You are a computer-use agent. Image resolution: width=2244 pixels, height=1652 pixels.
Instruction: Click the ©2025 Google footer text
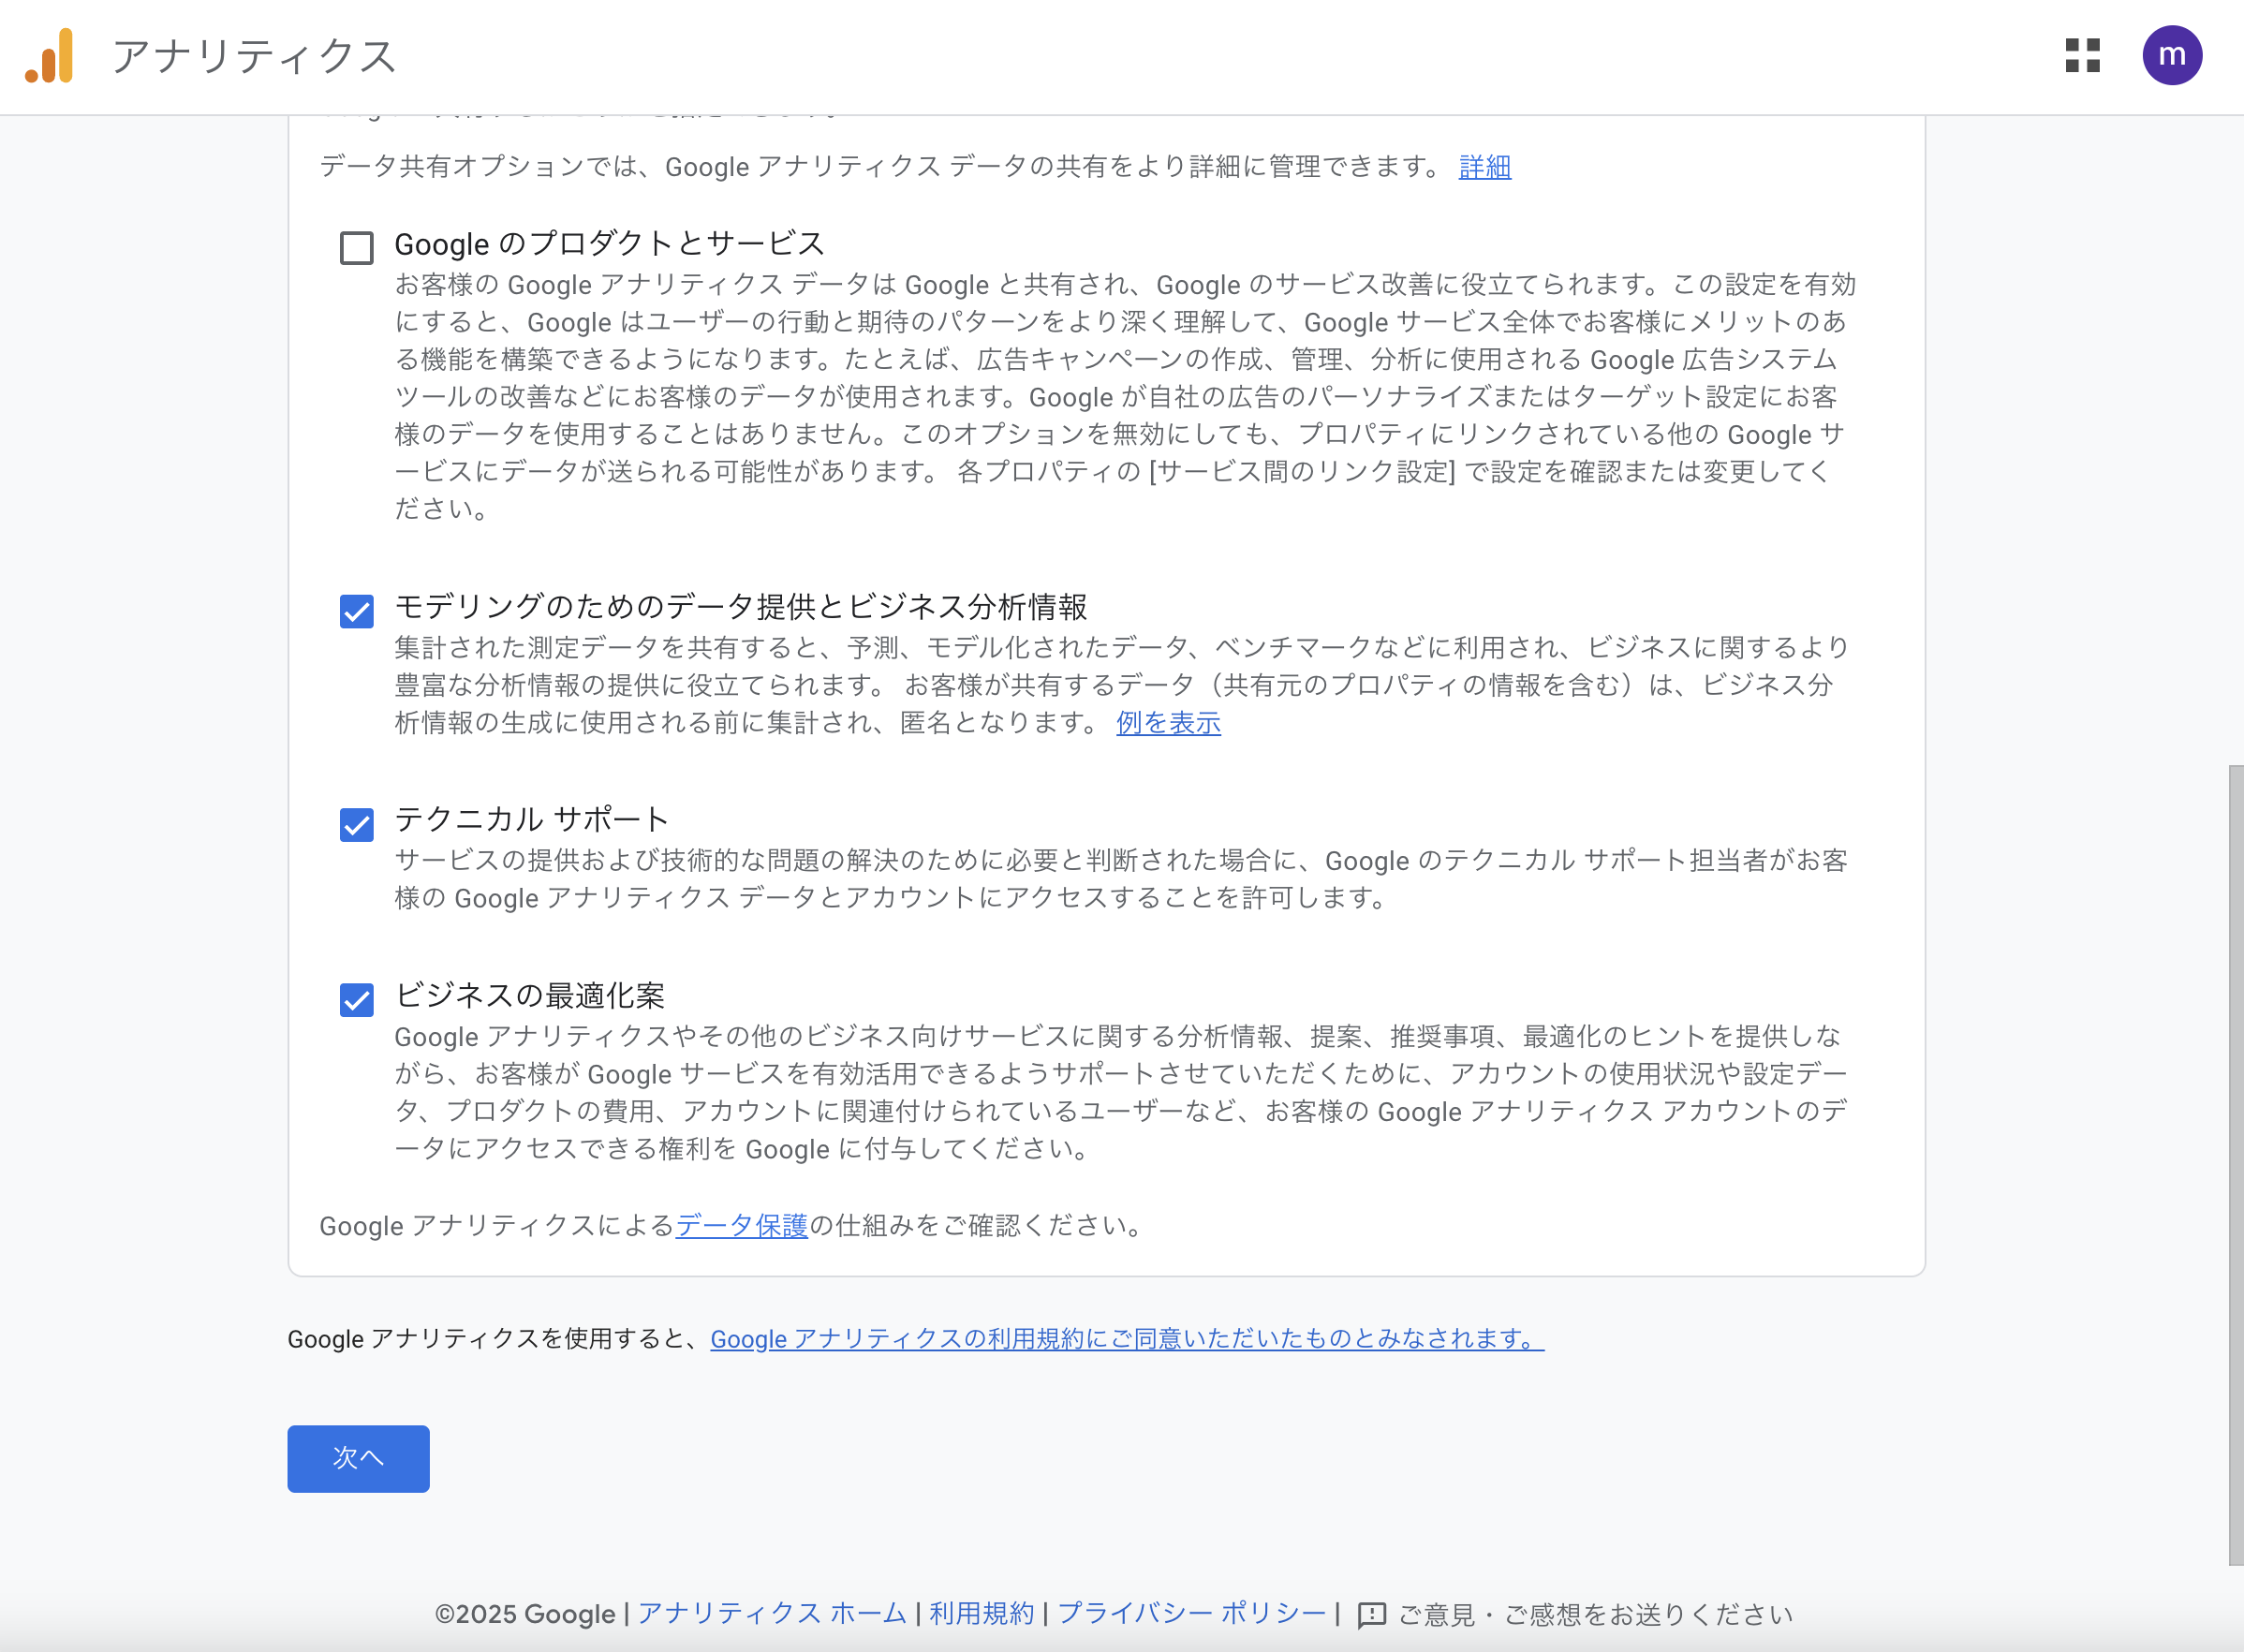pos(525,1615)
